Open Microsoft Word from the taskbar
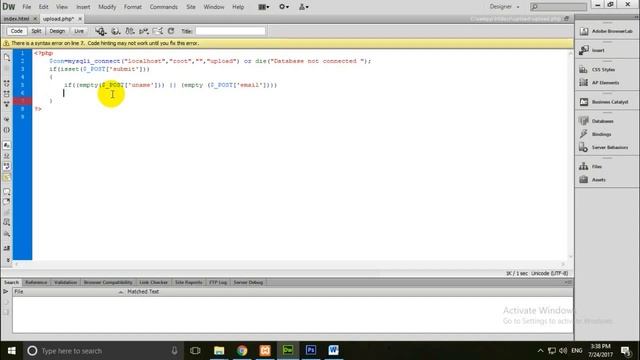Screen dimensions: 640x360 coord(333,350)
